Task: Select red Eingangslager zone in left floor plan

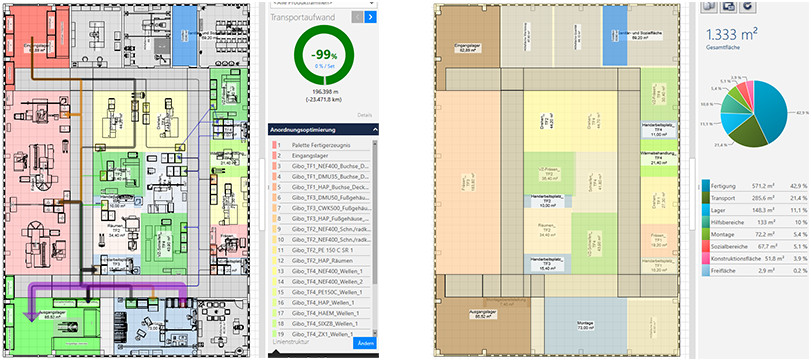Action: (x=36, y=37)
